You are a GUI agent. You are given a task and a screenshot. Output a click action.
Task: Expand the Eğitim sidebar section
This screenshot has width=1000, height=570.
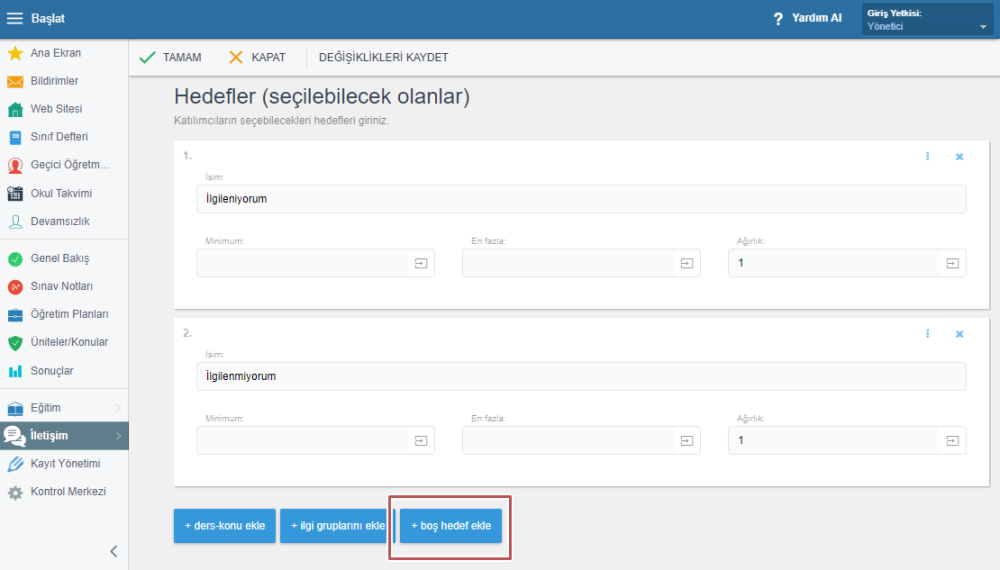click(119, 408)
